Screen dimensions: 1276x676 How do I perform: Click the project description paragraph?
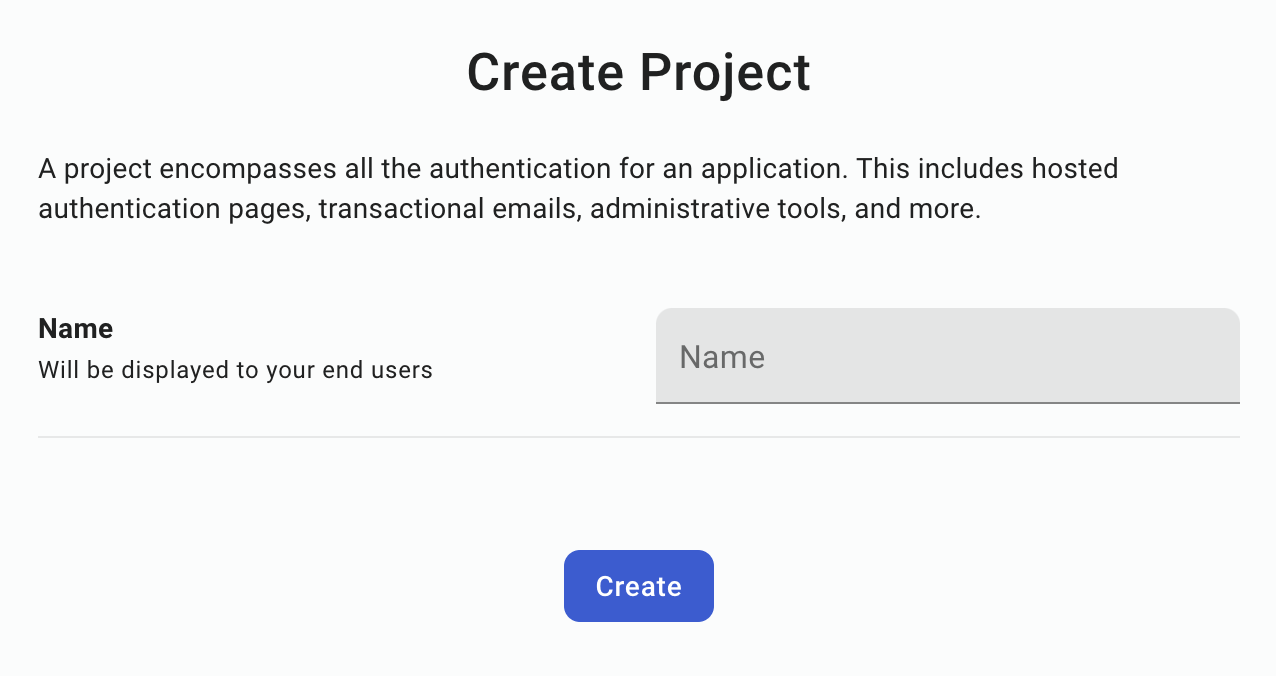pos(578,189)
